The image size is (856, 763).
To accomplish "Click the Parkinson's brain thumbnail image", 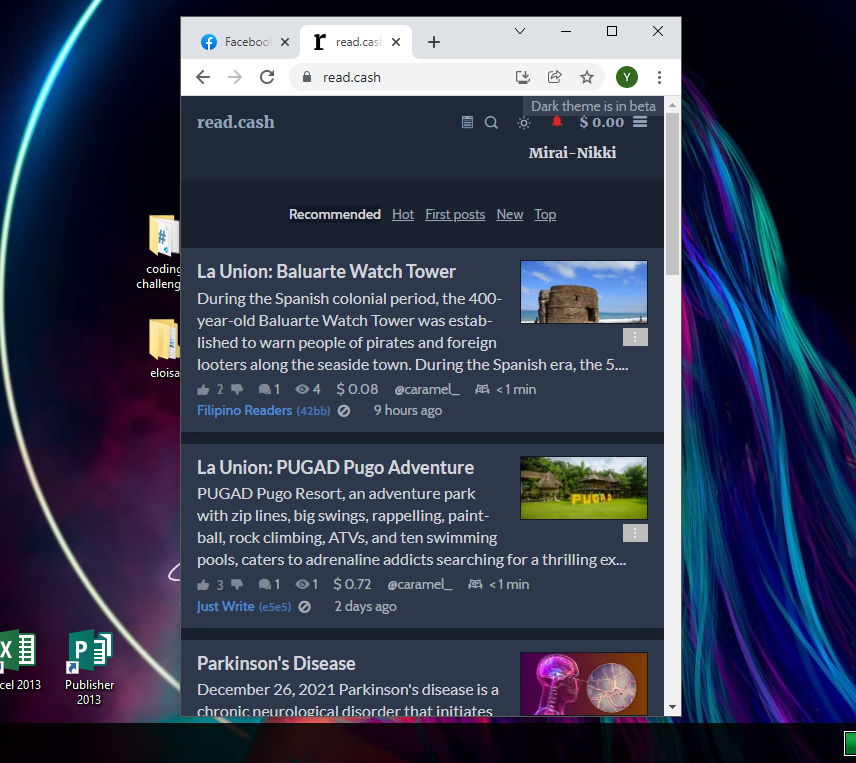I will click(584, 684).
